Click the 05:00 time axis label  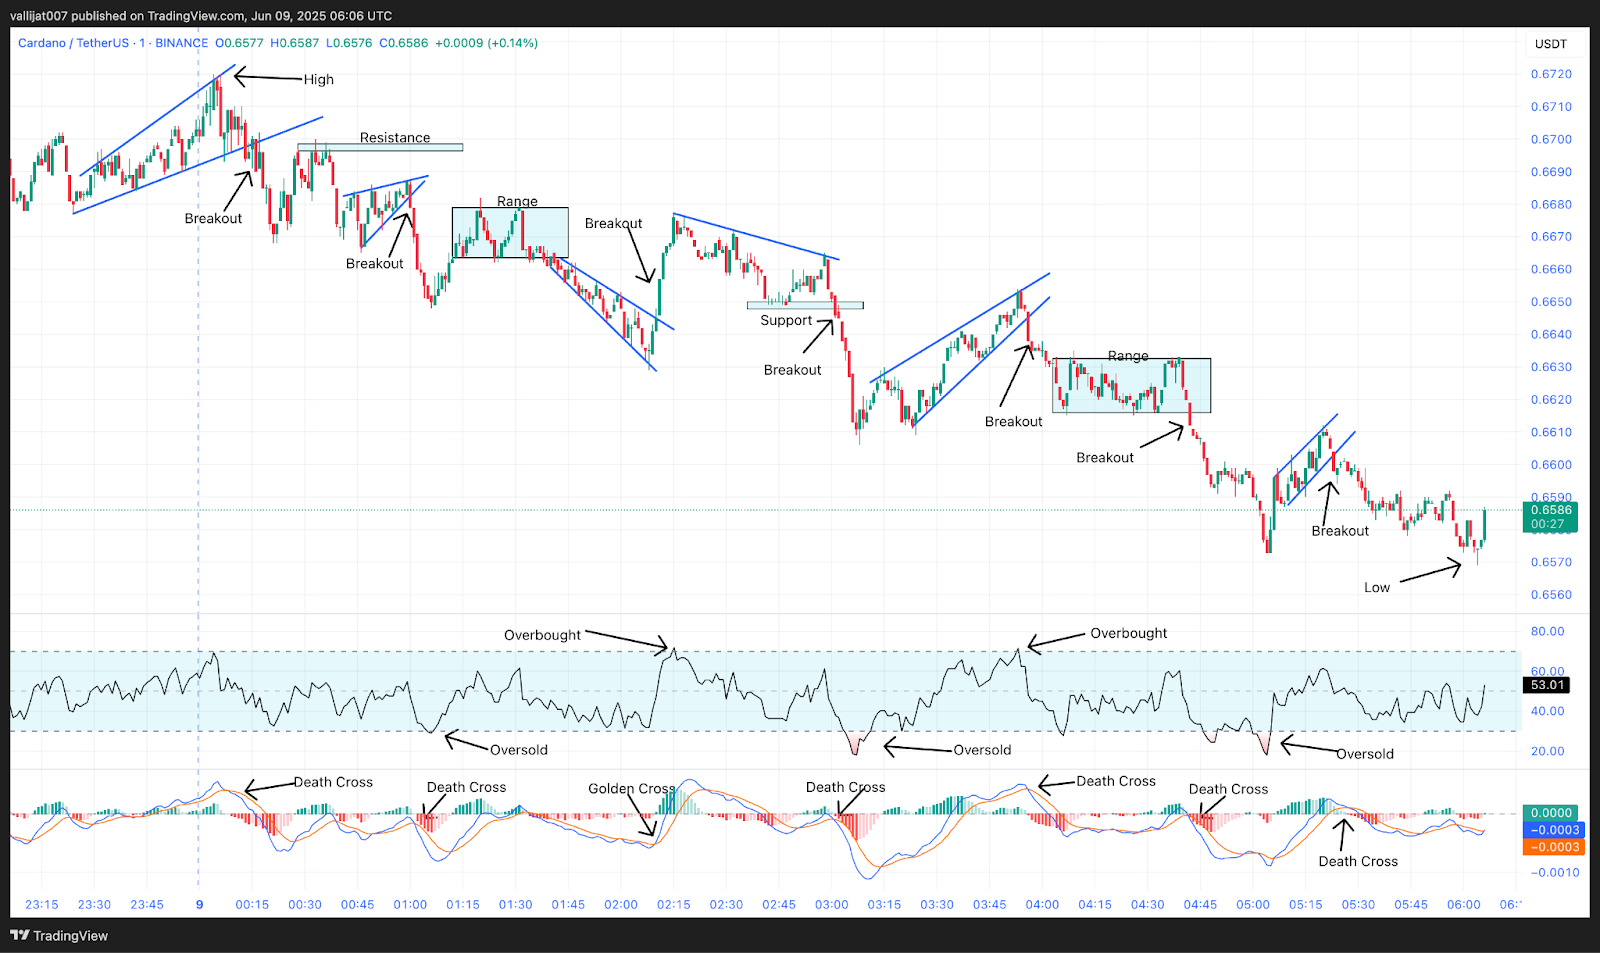1253,905
